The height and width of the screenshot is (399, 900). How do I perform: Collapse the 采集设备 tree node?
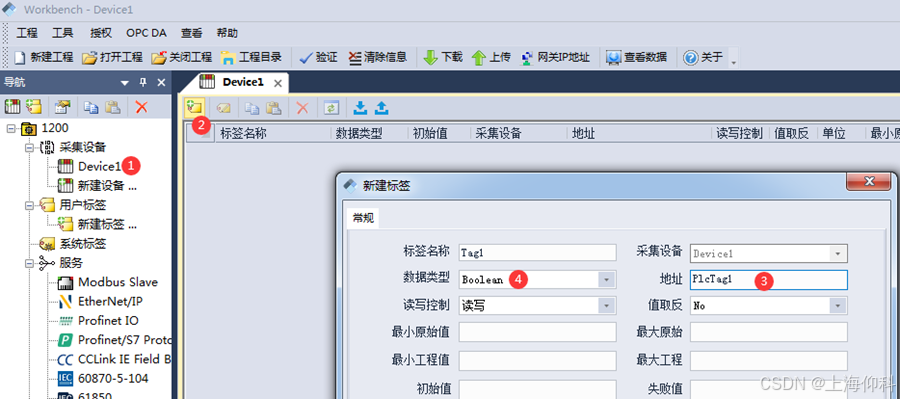29,148
